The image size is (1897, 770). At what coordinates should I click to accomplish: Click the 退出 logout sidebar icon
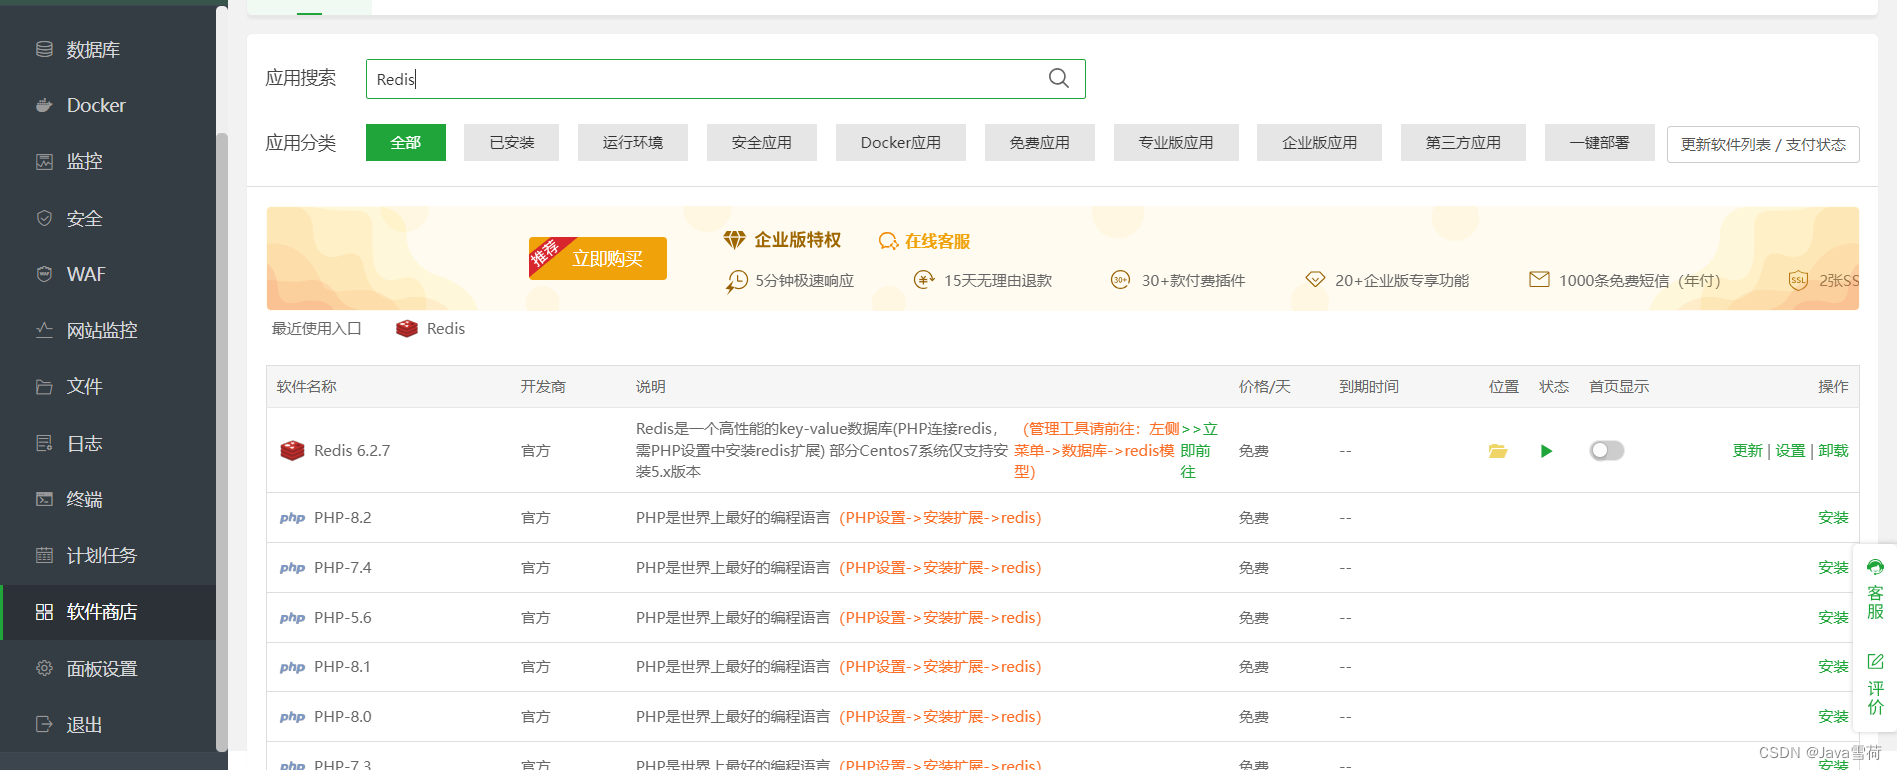point(44,724)
